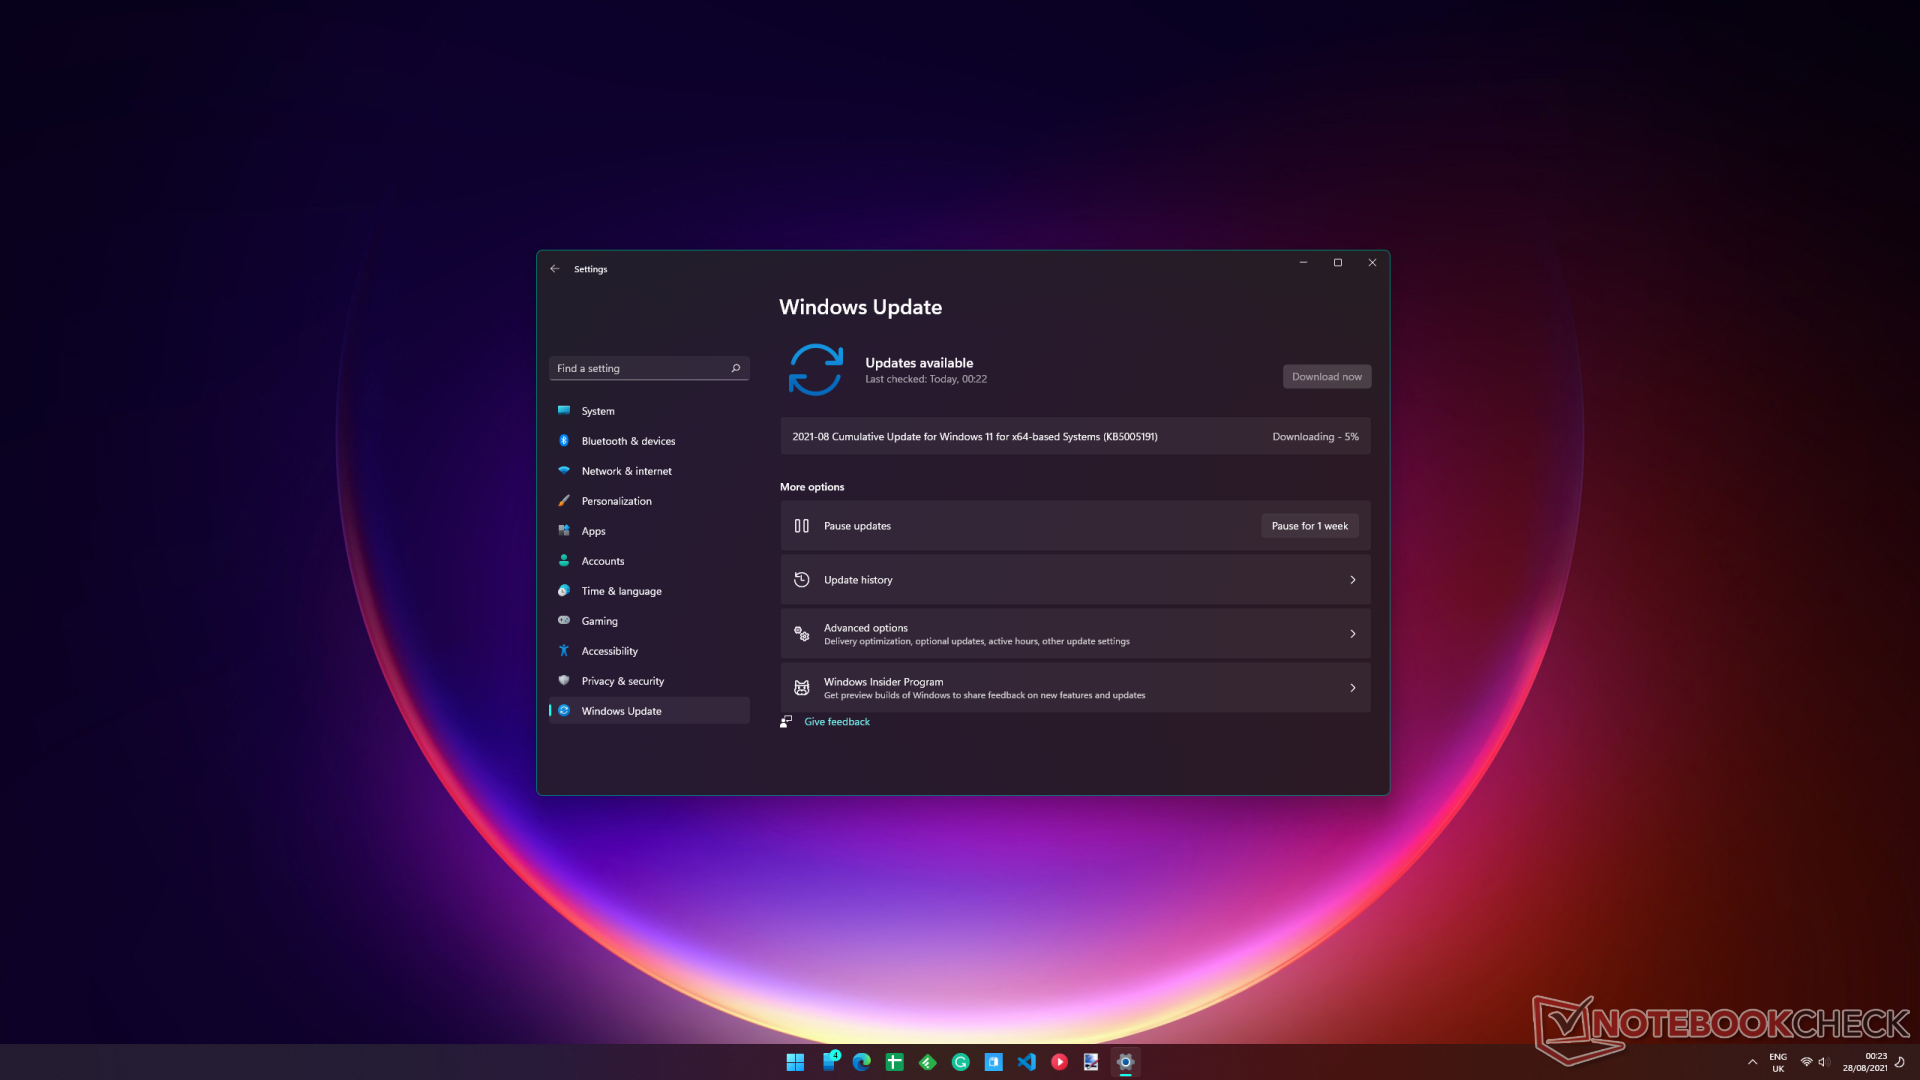Pause updates for 1 week
This screenshot has height=1080, width=1920.
point(1309,525)
